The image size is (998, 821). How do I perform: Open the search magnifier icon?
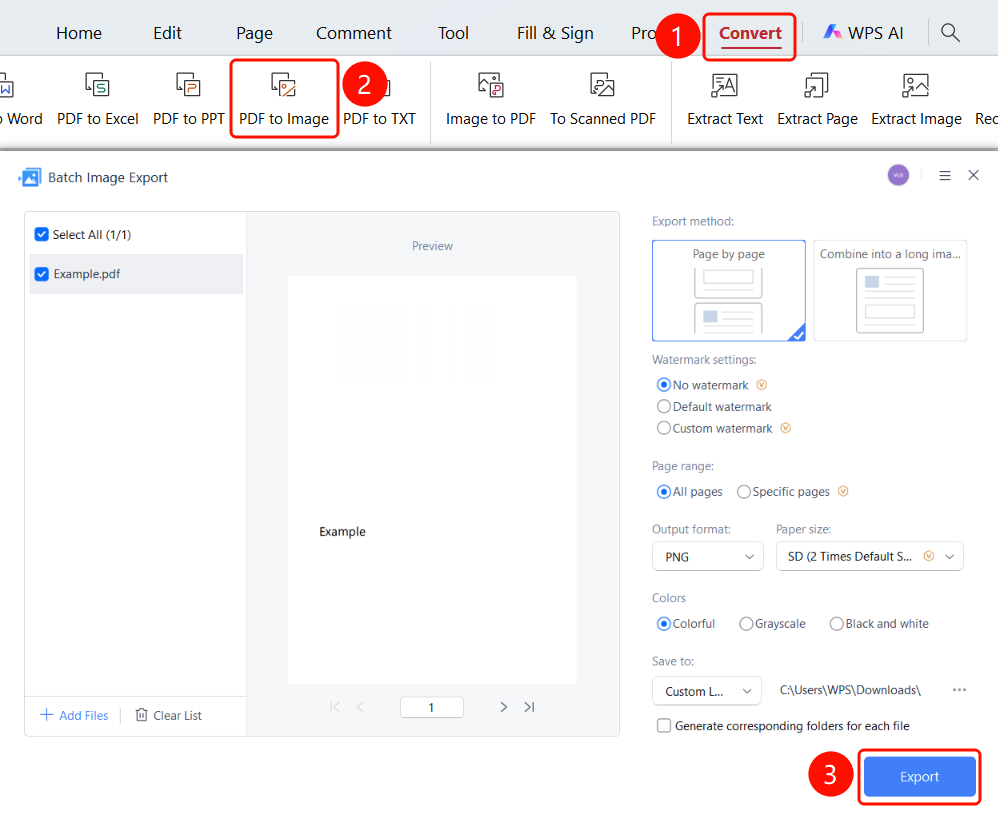pyautogui.click(x=950, y=32)
